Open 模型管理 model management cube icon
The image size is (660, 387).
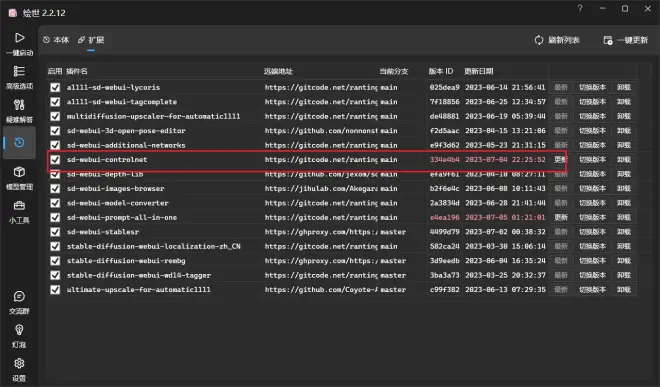(19, 172)
